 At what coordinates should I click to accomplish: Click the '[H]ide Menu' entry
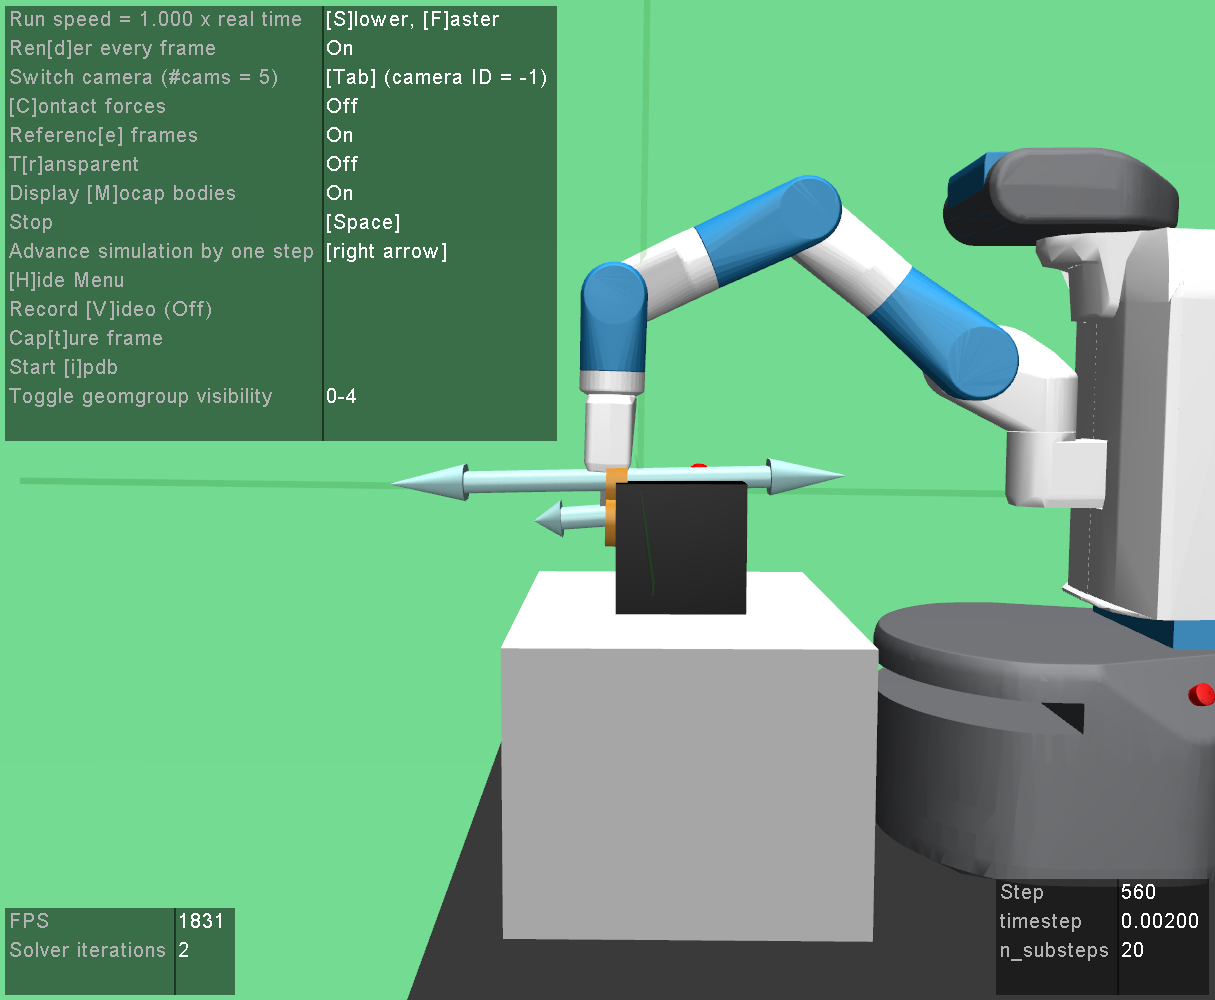tap(67, 280)
